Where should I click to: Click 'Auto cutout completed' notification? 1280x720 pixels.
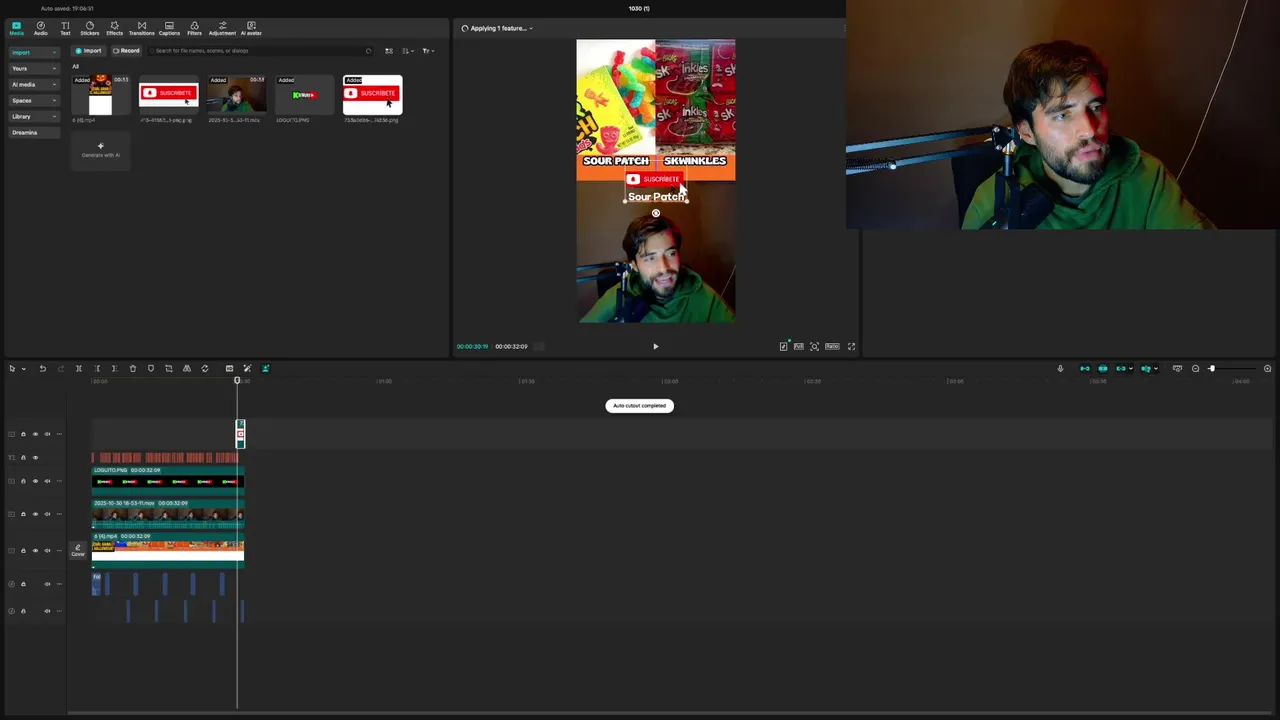(x=640, y=406)
